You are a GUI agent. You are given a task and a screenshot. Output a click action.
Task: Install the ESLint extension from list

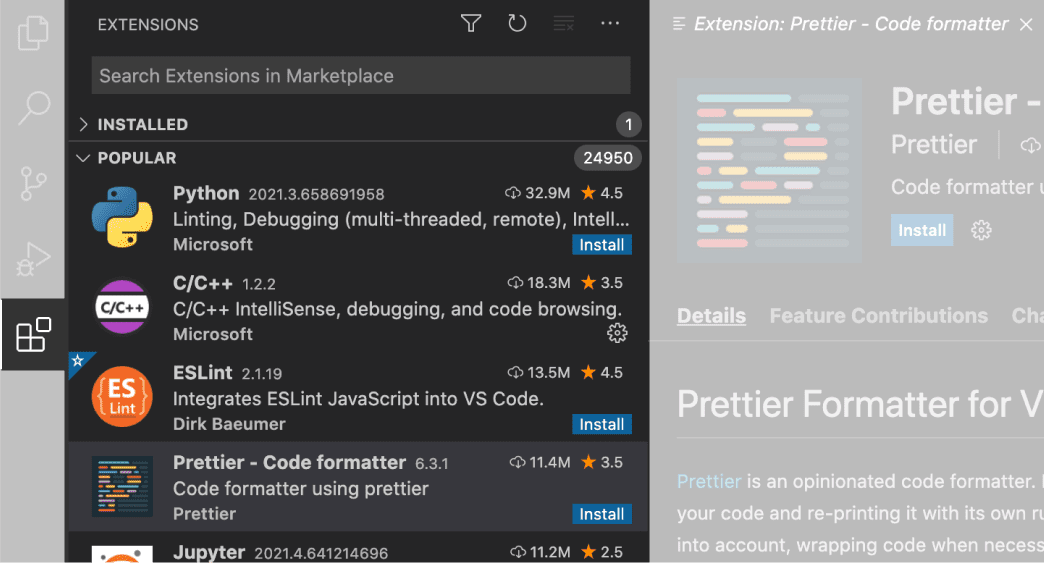click(601, 425)
